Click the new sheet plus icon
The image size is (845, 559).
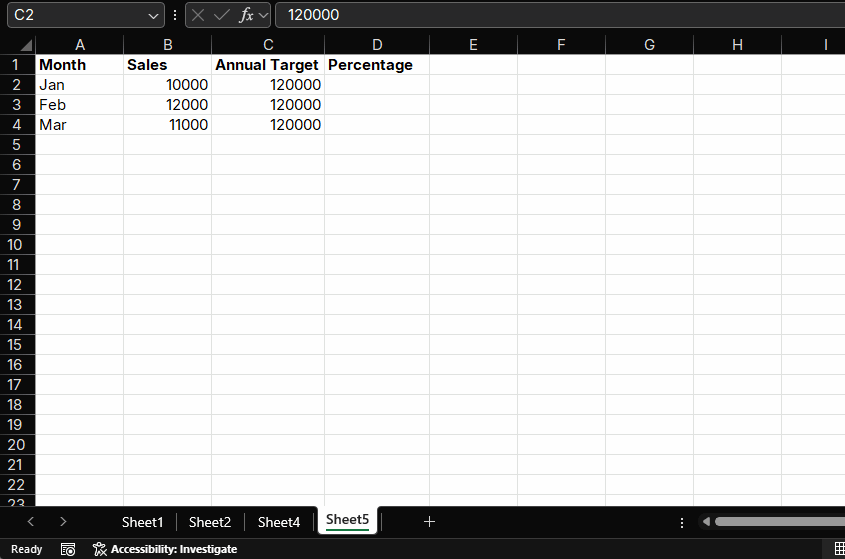tap(430, 522)
